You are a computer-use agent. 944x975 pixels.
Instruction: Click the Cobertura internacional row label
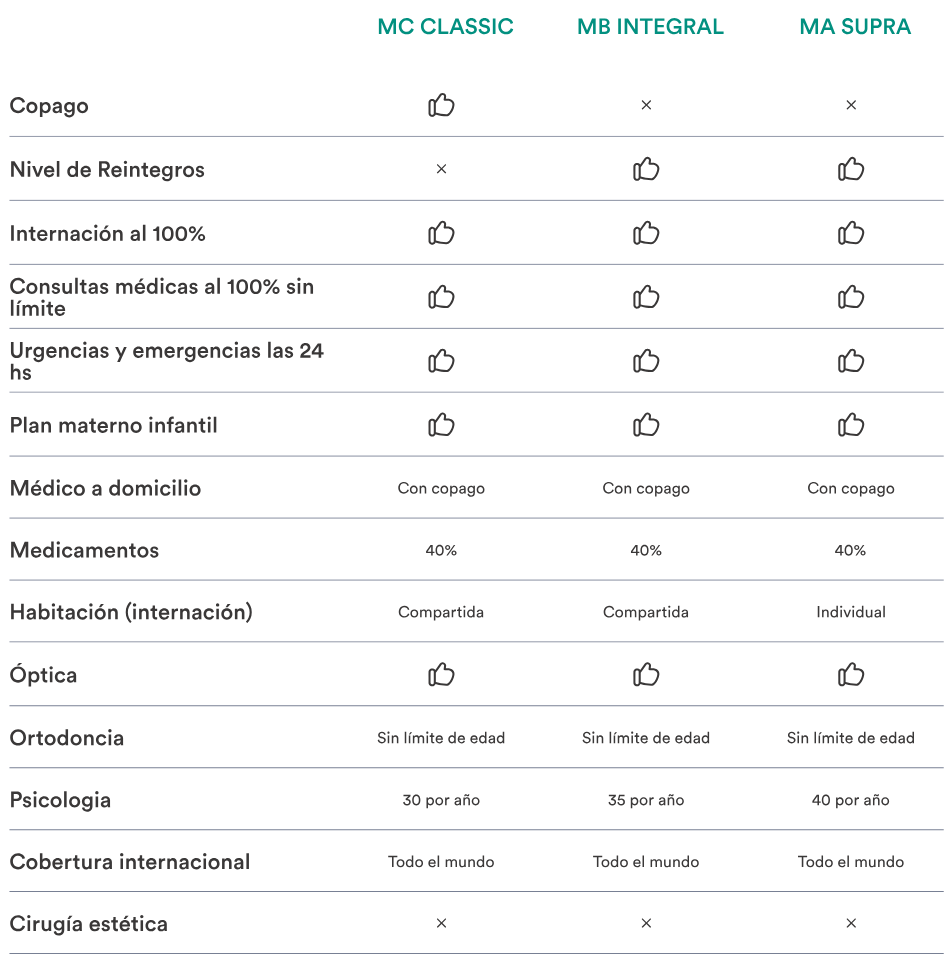pyautogui.click(x=130, y=862)
